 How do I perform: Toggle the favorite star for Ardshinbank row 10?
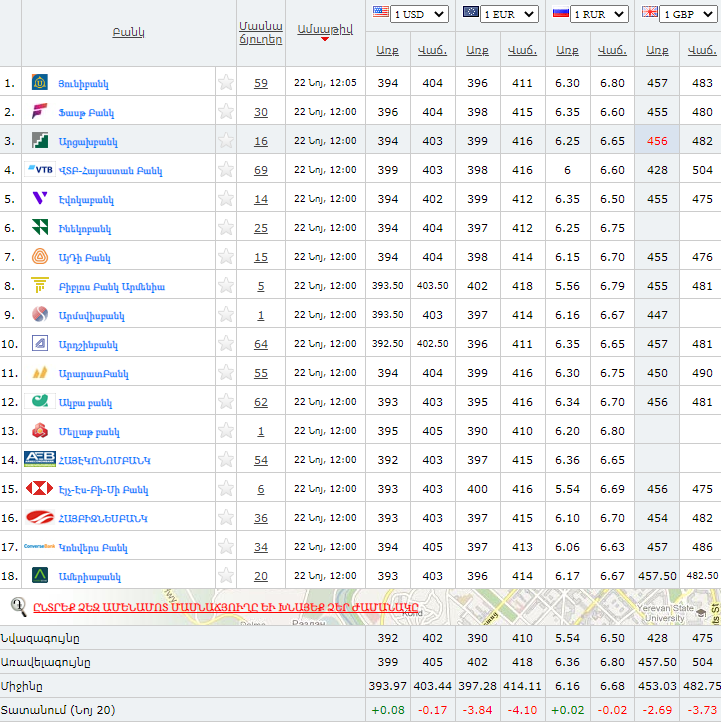(x=226, y=344)
